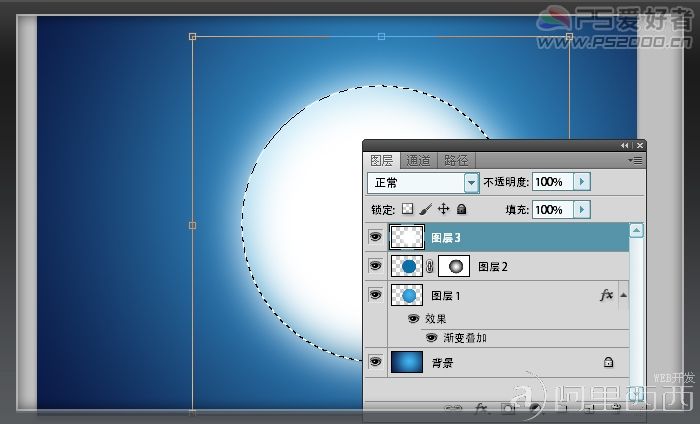This screenshot has height=424, width=700.
Task: Collapse the 图层 1 effects list arrow
Action: (x=624, y=295)
